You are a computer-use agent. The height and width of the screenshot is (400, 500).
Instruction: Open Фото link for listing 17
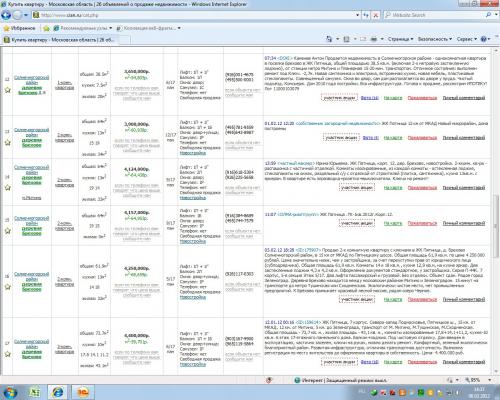tap(370, 362)
